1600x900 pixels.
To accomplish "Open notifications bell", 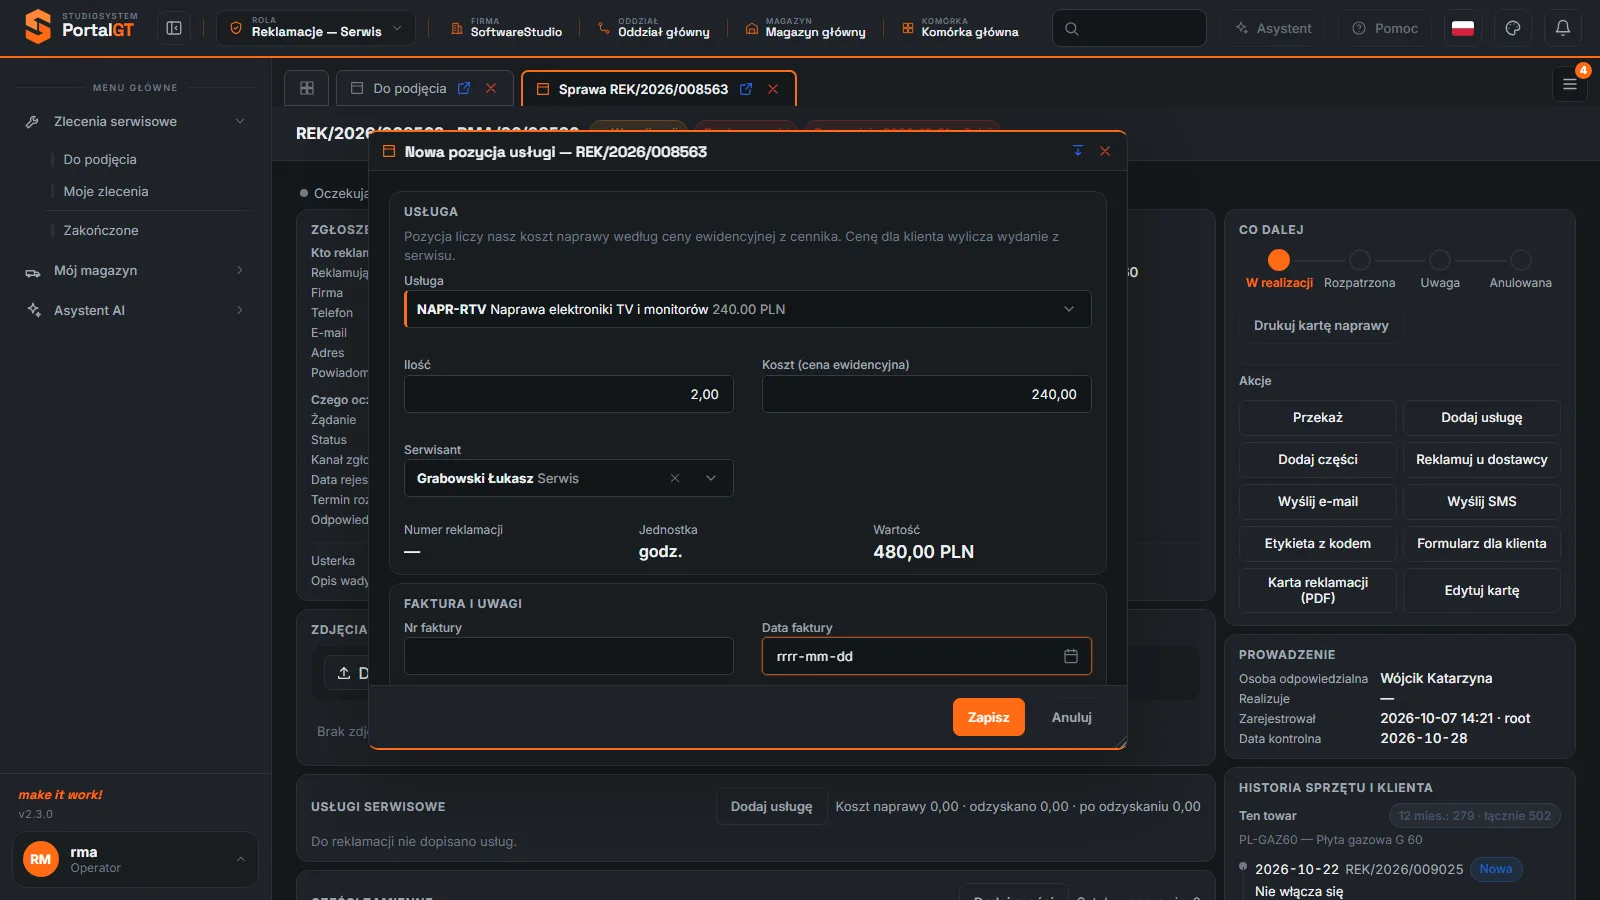I will (x=1563, y=28).
